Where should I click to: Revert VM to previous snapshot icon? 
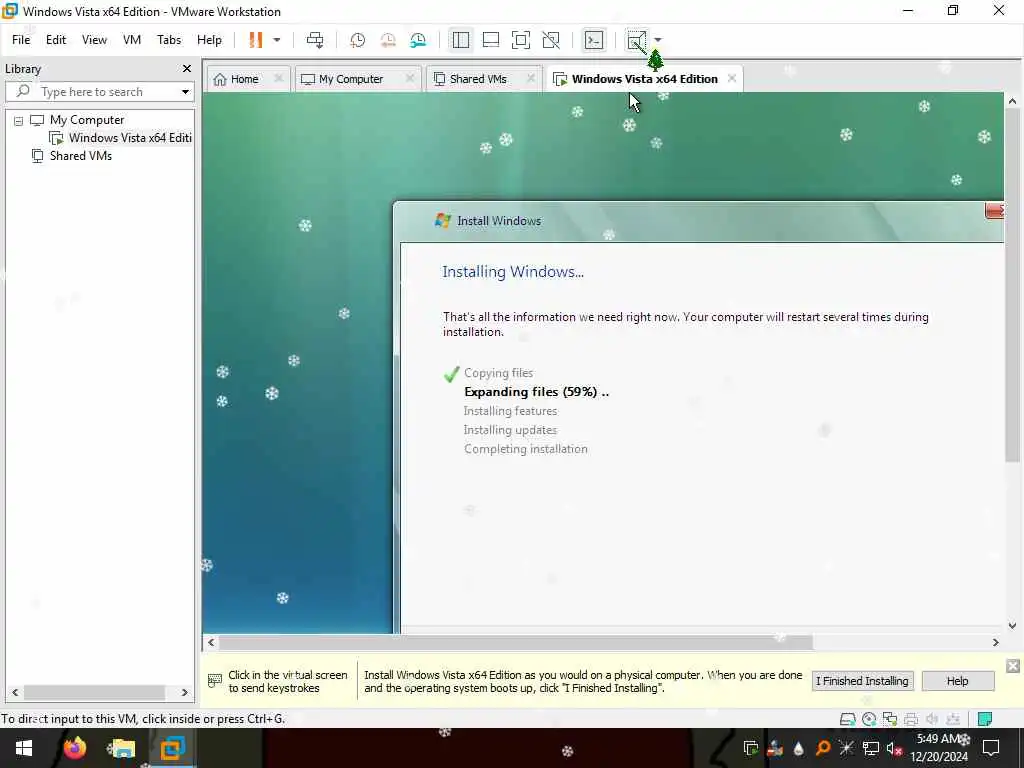click(x=388, y=40)
